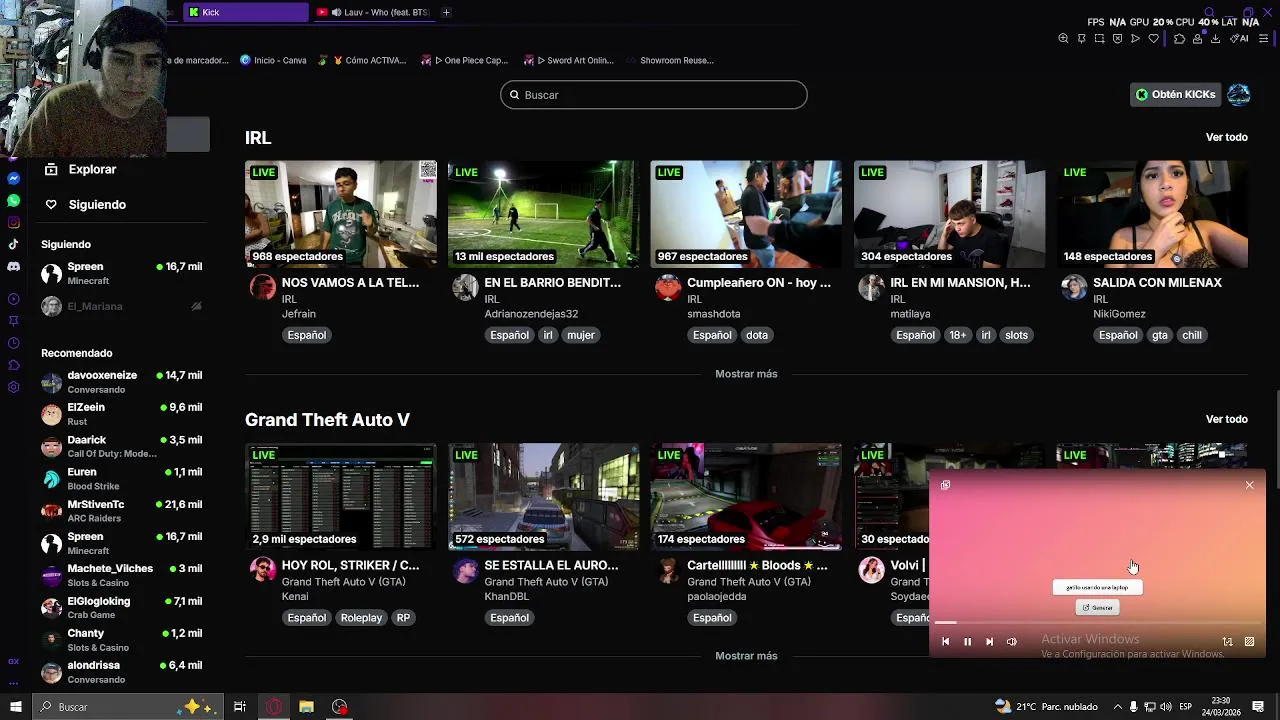
Task: Pause the video popup playback
Action: [967, 642]
